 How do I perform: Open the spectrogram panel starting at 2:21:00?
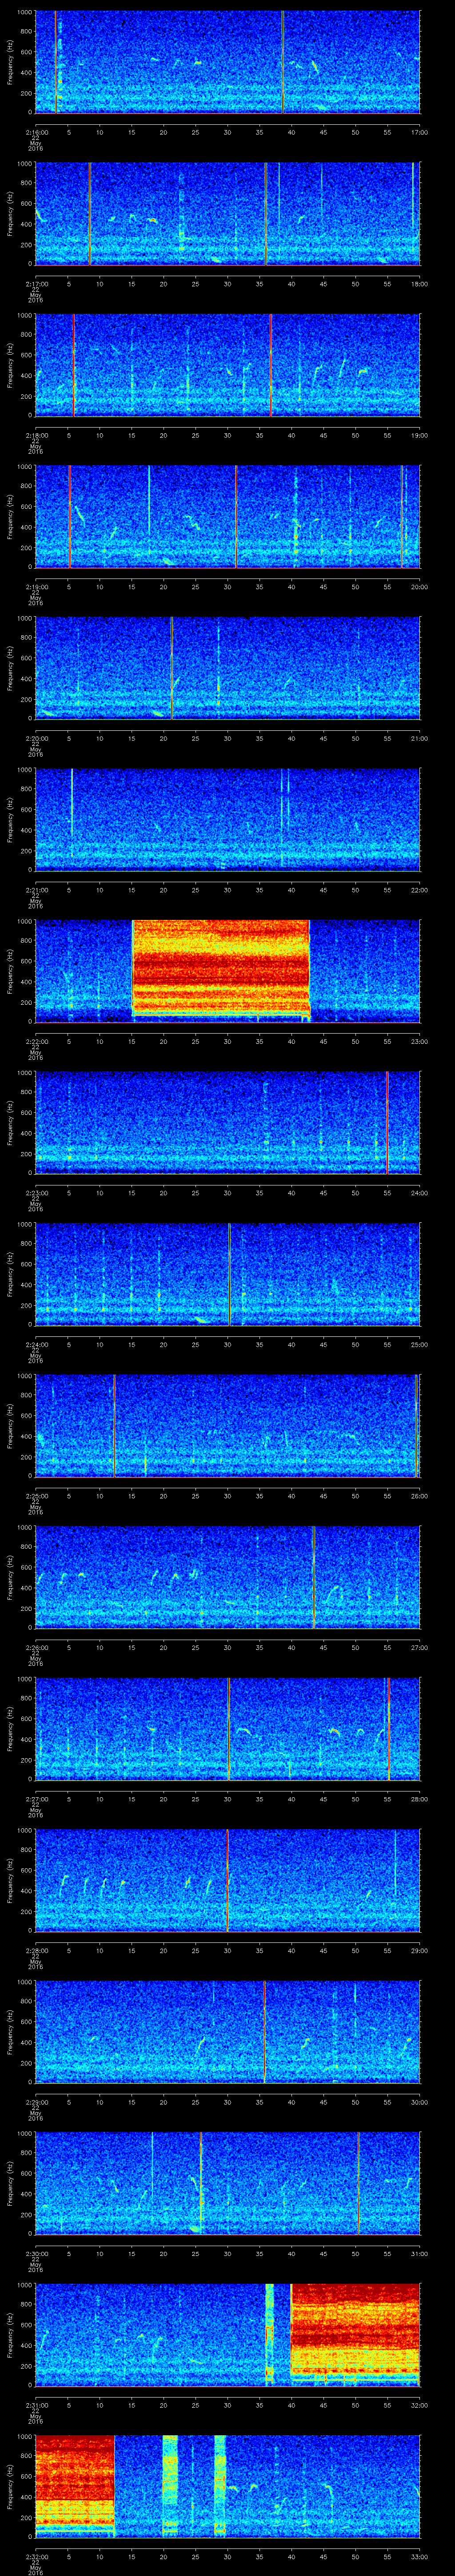(x=228, y=819)
